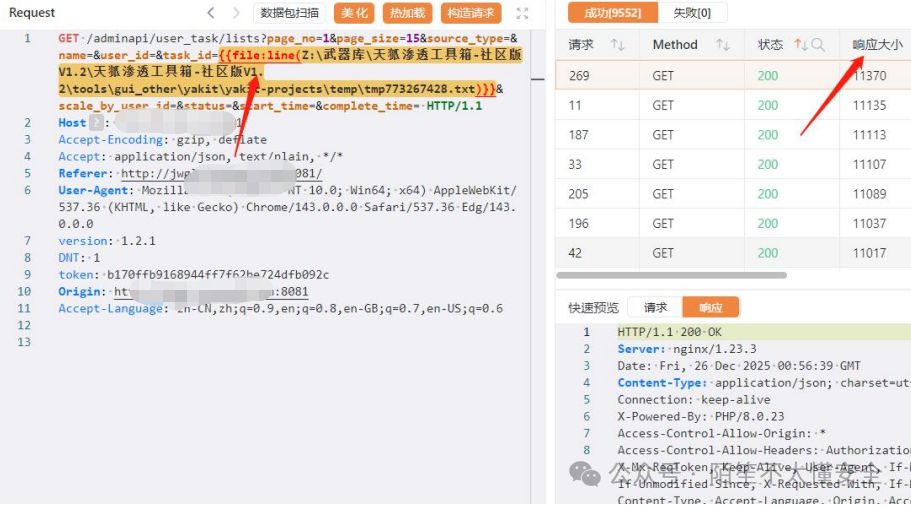The width and height of the screenshot is (911, 509).
Task: Click the {{file:line( fuzz tag in request
Action: pos(260,55)
